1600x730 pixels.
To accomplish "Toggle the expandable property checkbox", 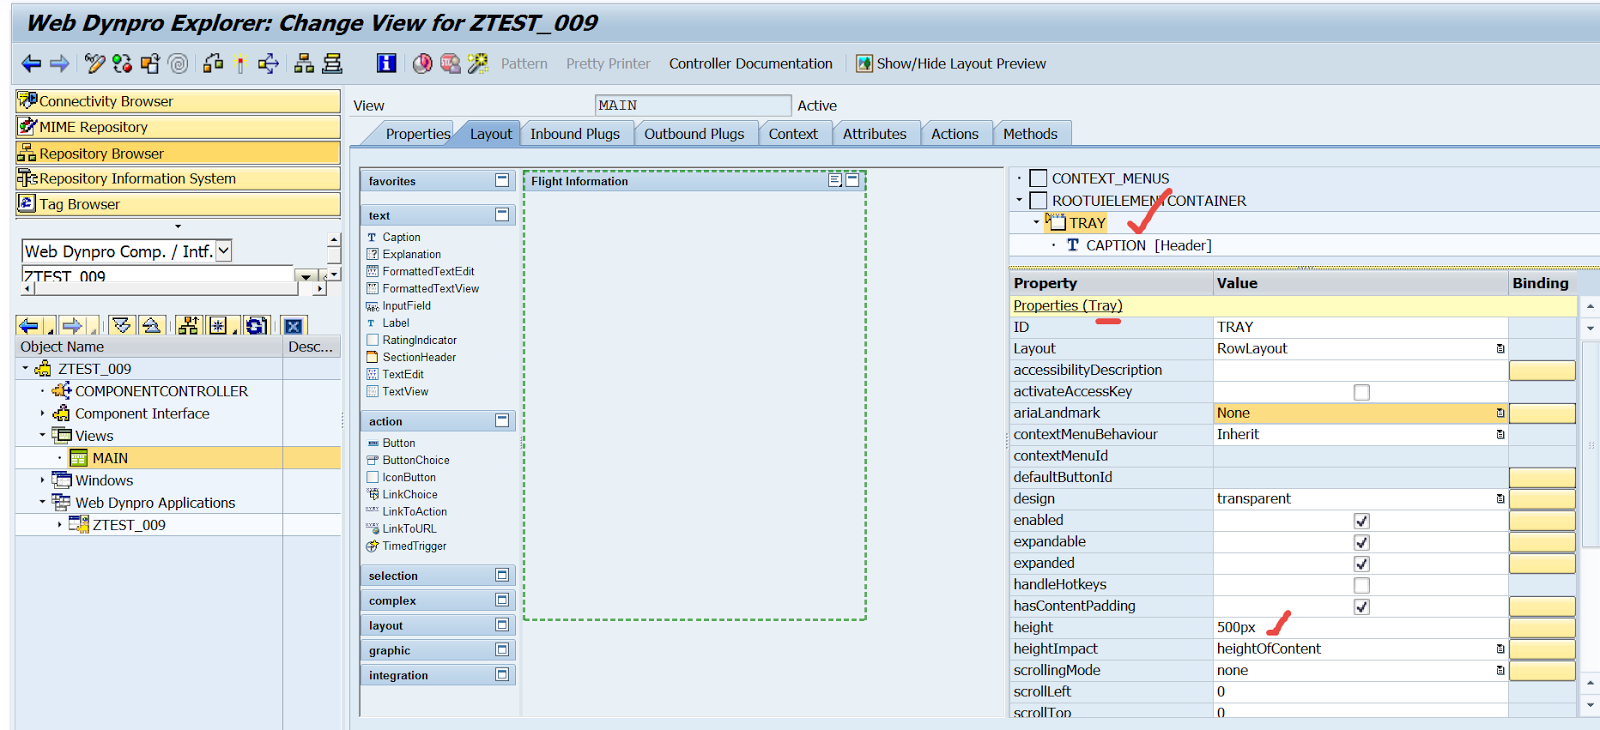I will click(x=1361, y=542).
